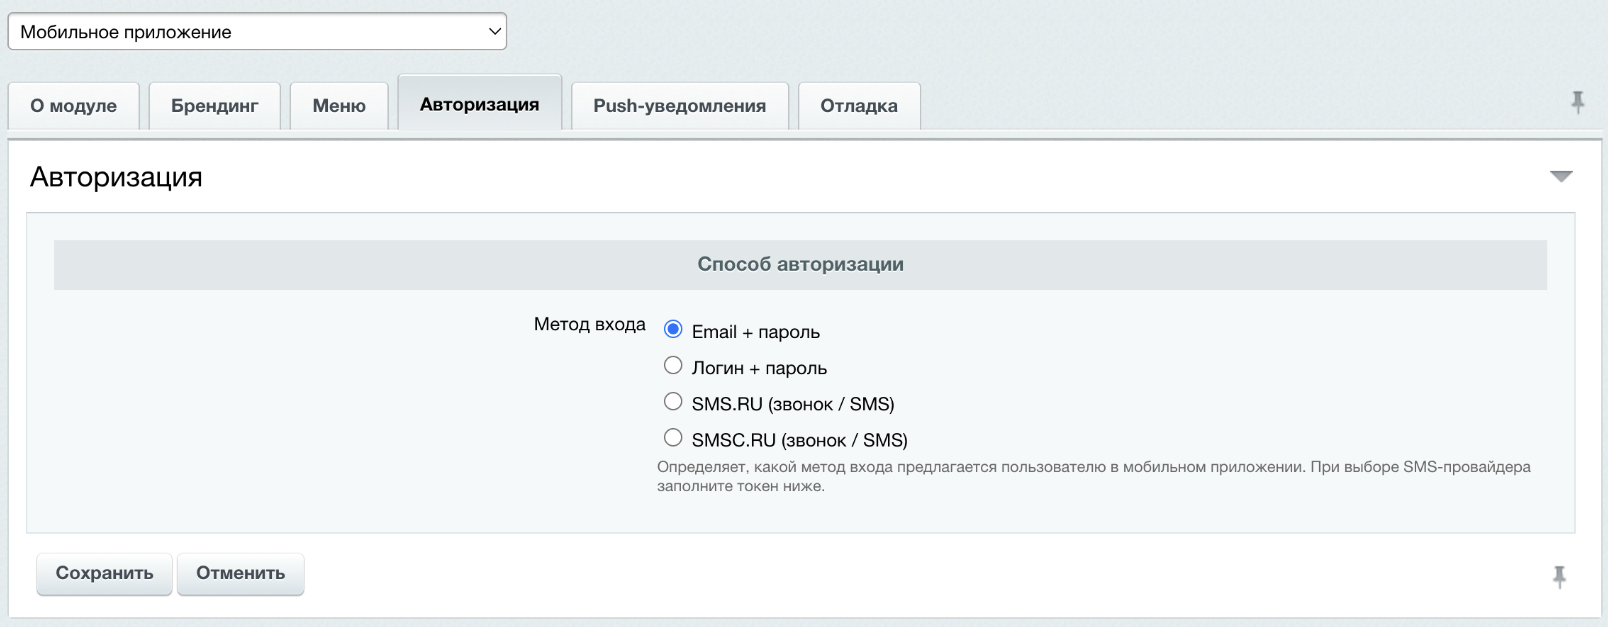Choose SMSC.RU (звонок / SMS) login method
The width and height of the screenshot is (1608, 627).
coord(673,438)
